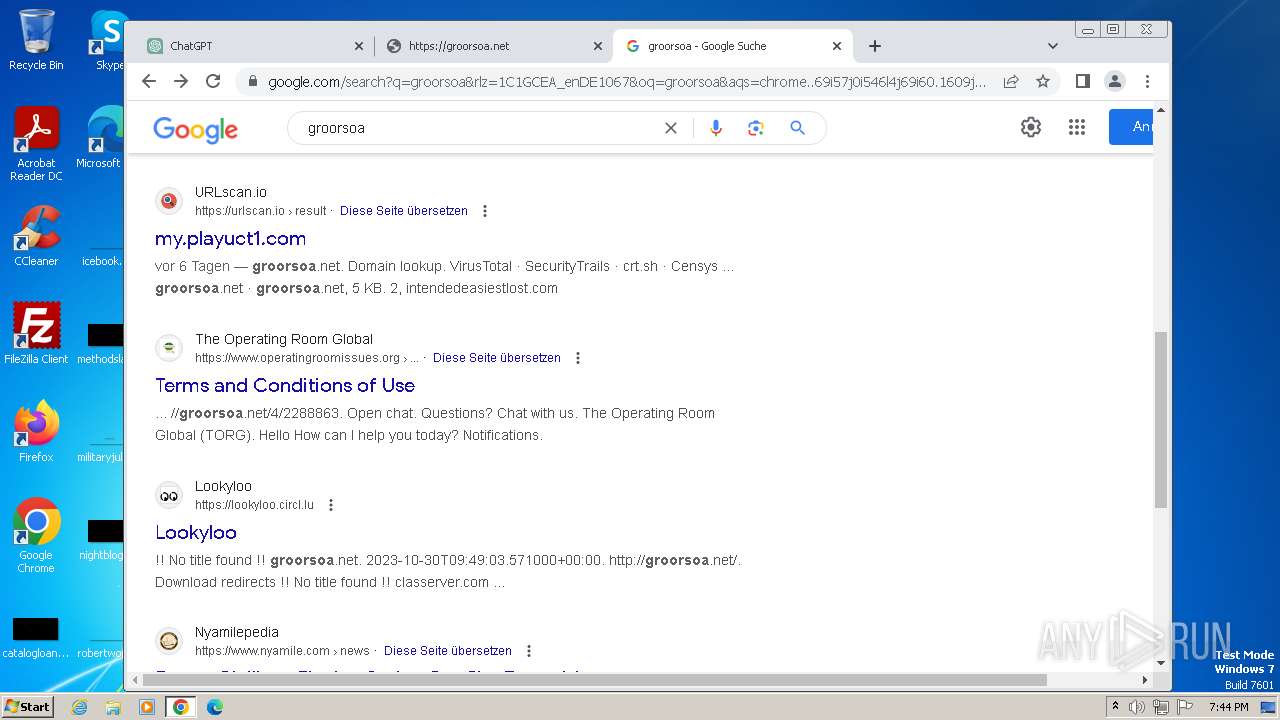This screenshot has width=1280, height=720.
Task: Open more options for Operating Room Global result
Action: [x=577, y=358]
